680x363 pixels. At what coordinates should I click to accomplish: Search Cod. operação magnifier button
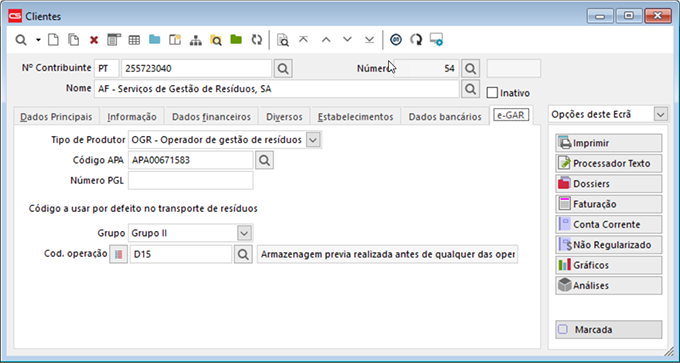point(243,255)
